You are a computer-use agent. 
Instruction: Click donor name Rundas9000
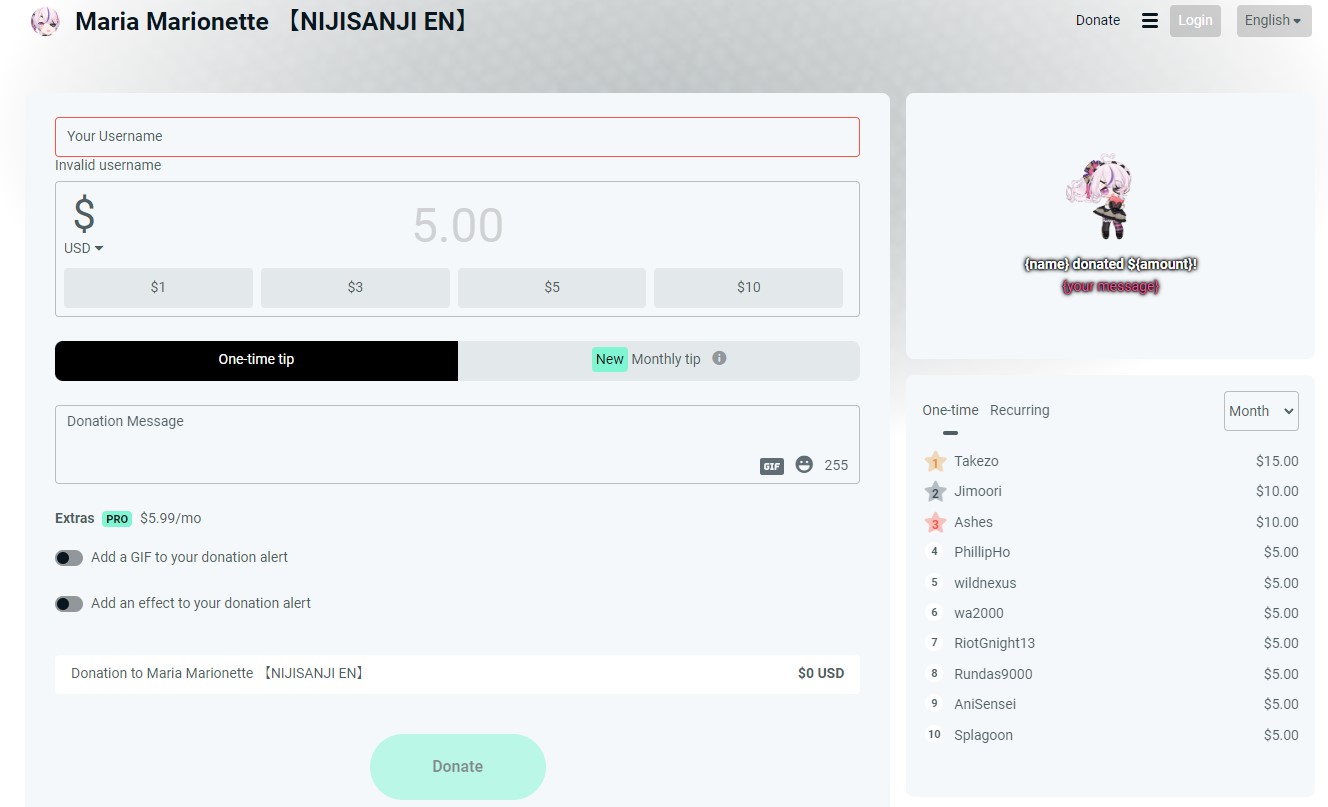993,674
